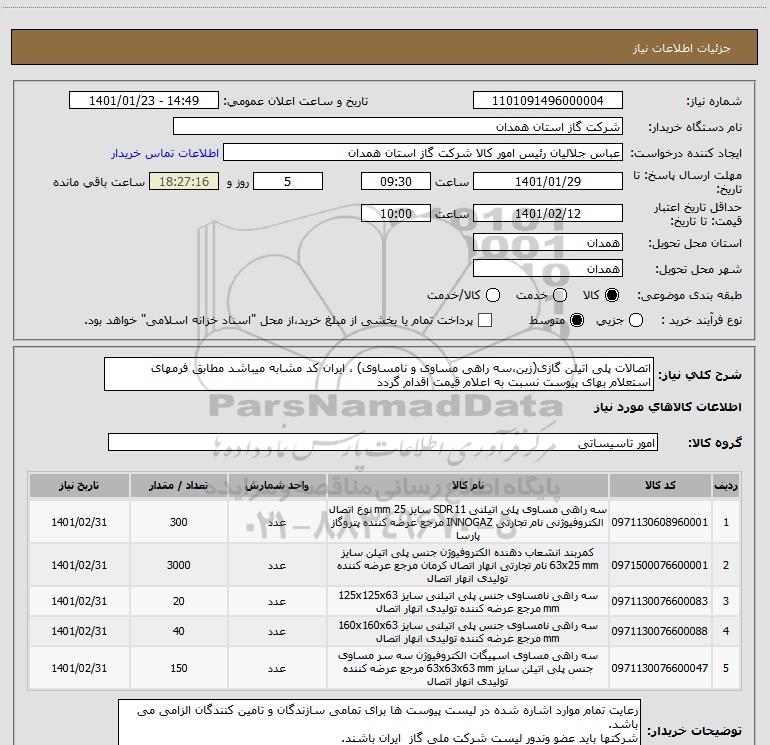Choose the متوسط purchase process option
The height and width of the screenshot is (745, 770).
pos(577,320)
